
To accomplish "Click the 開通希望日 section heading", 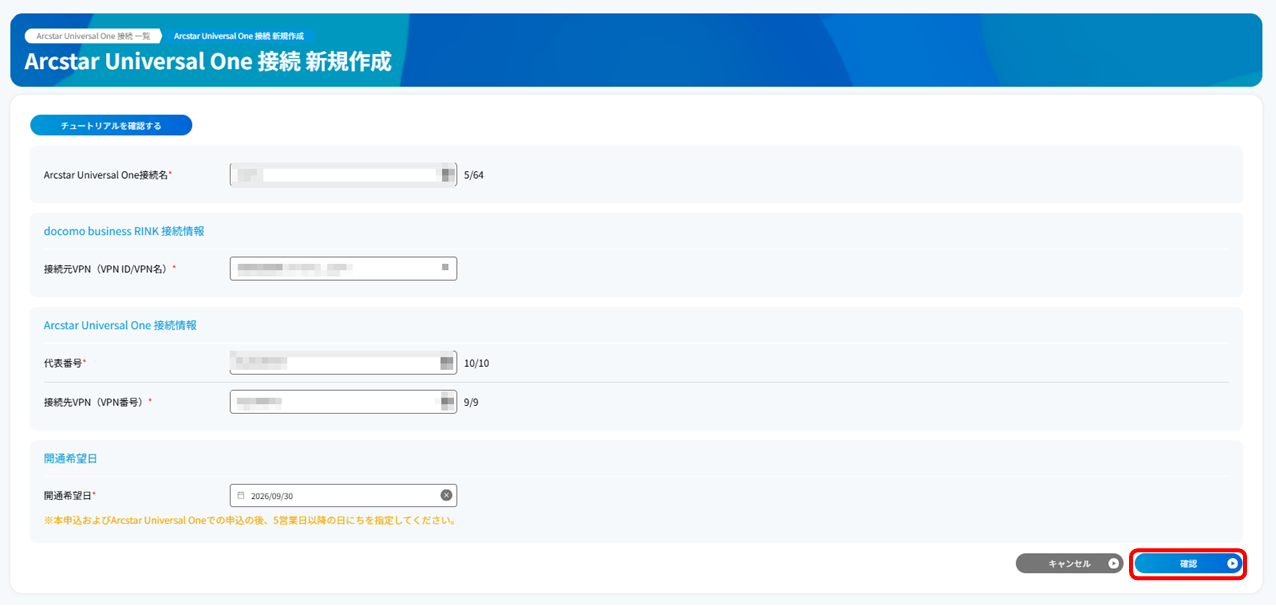I will tap(70, 458).
